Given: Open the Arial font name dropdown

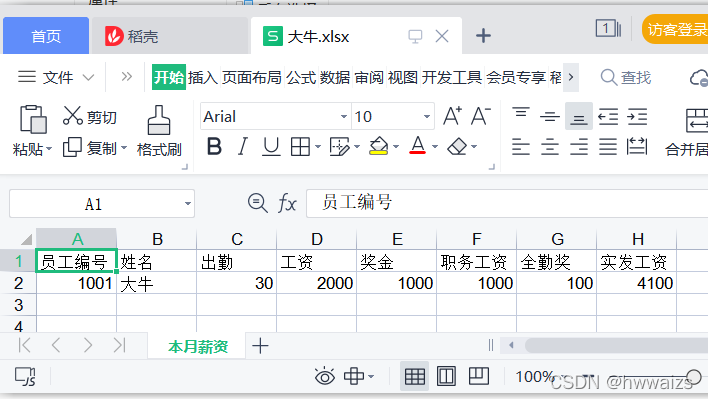Looking at the screenshot, I should [x=344, y=116].
